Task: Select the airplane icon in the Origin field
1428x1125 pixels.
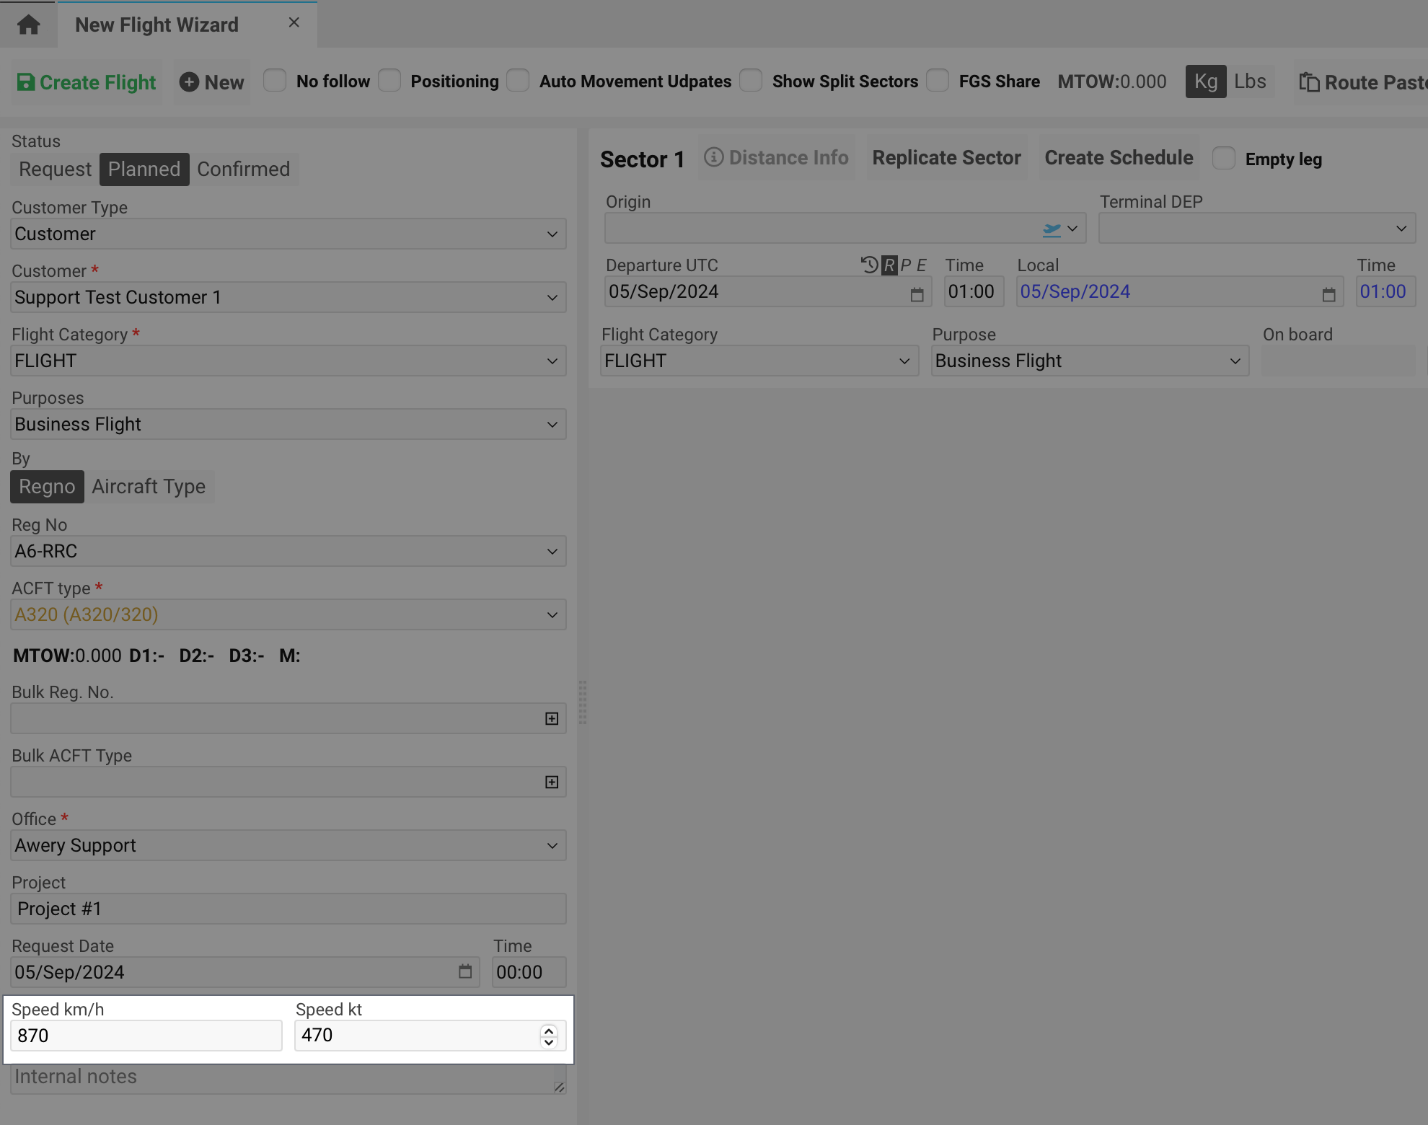Action: click(1052, 228)
